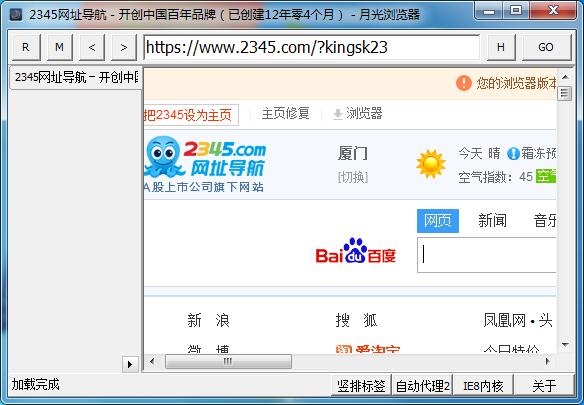This screenshot has height=405, width=584.
Task: Open the 新浪 link
Action: (x=209, y=320)
